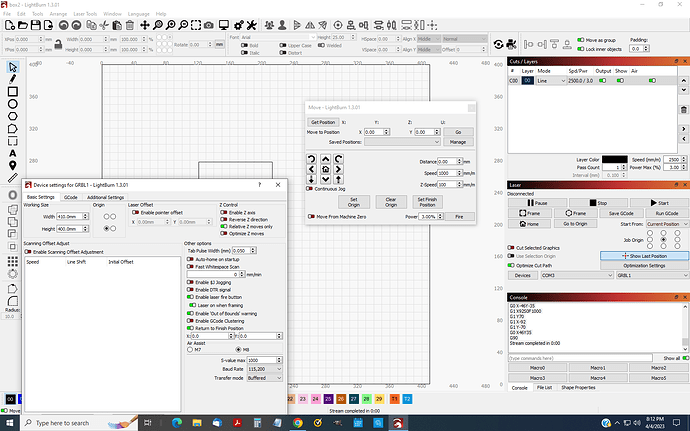Screen dimensions: 690x431
Task: Select the Measure tool
Action: [x=12, y=178]
